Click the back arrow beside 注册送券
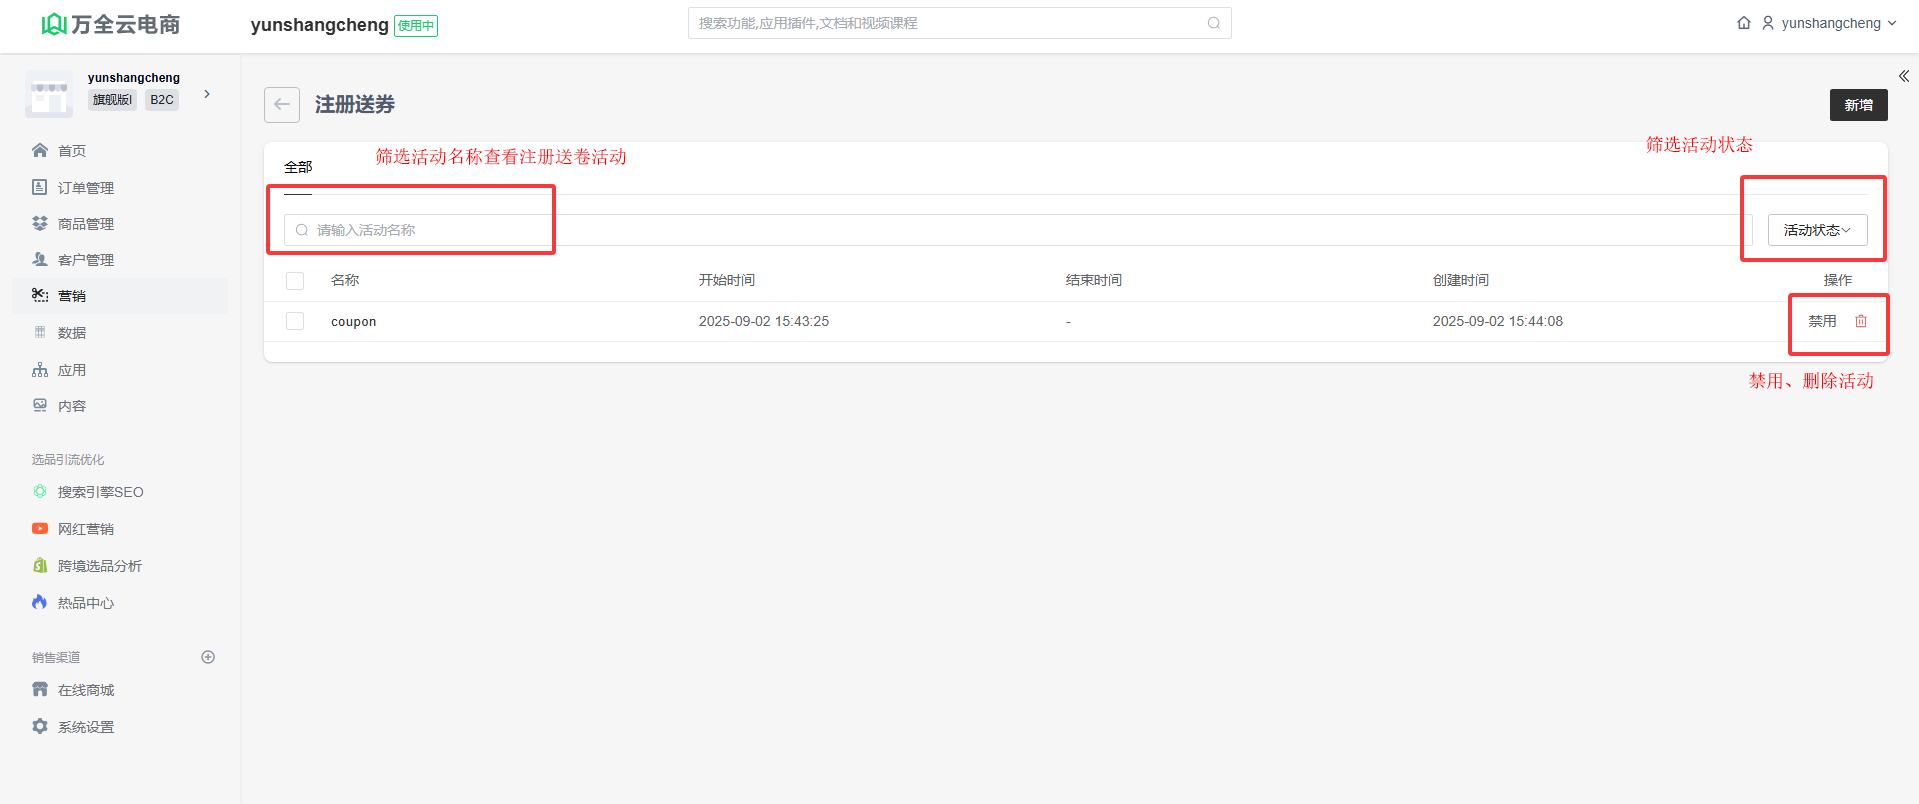This screenshot has width=1919, height=804. pos(282,105)
